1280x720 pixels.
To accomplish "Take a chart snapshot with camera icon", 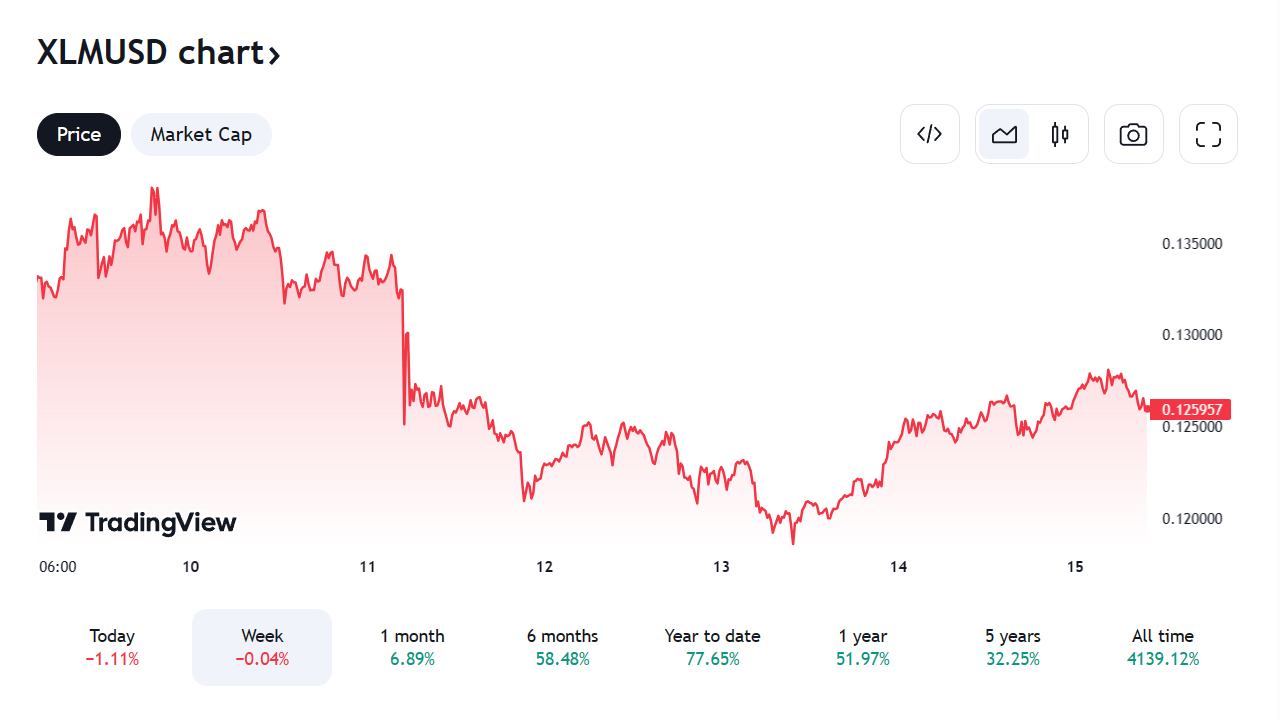I will click(x=1133, y=134).
